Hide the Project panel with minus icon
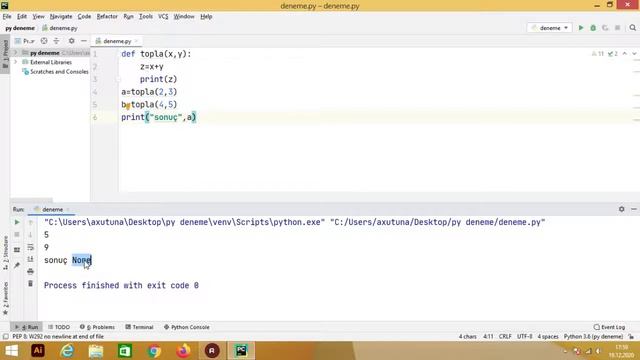Image resolution: width=640 pixels, height=360 pixels. (84, 41)
